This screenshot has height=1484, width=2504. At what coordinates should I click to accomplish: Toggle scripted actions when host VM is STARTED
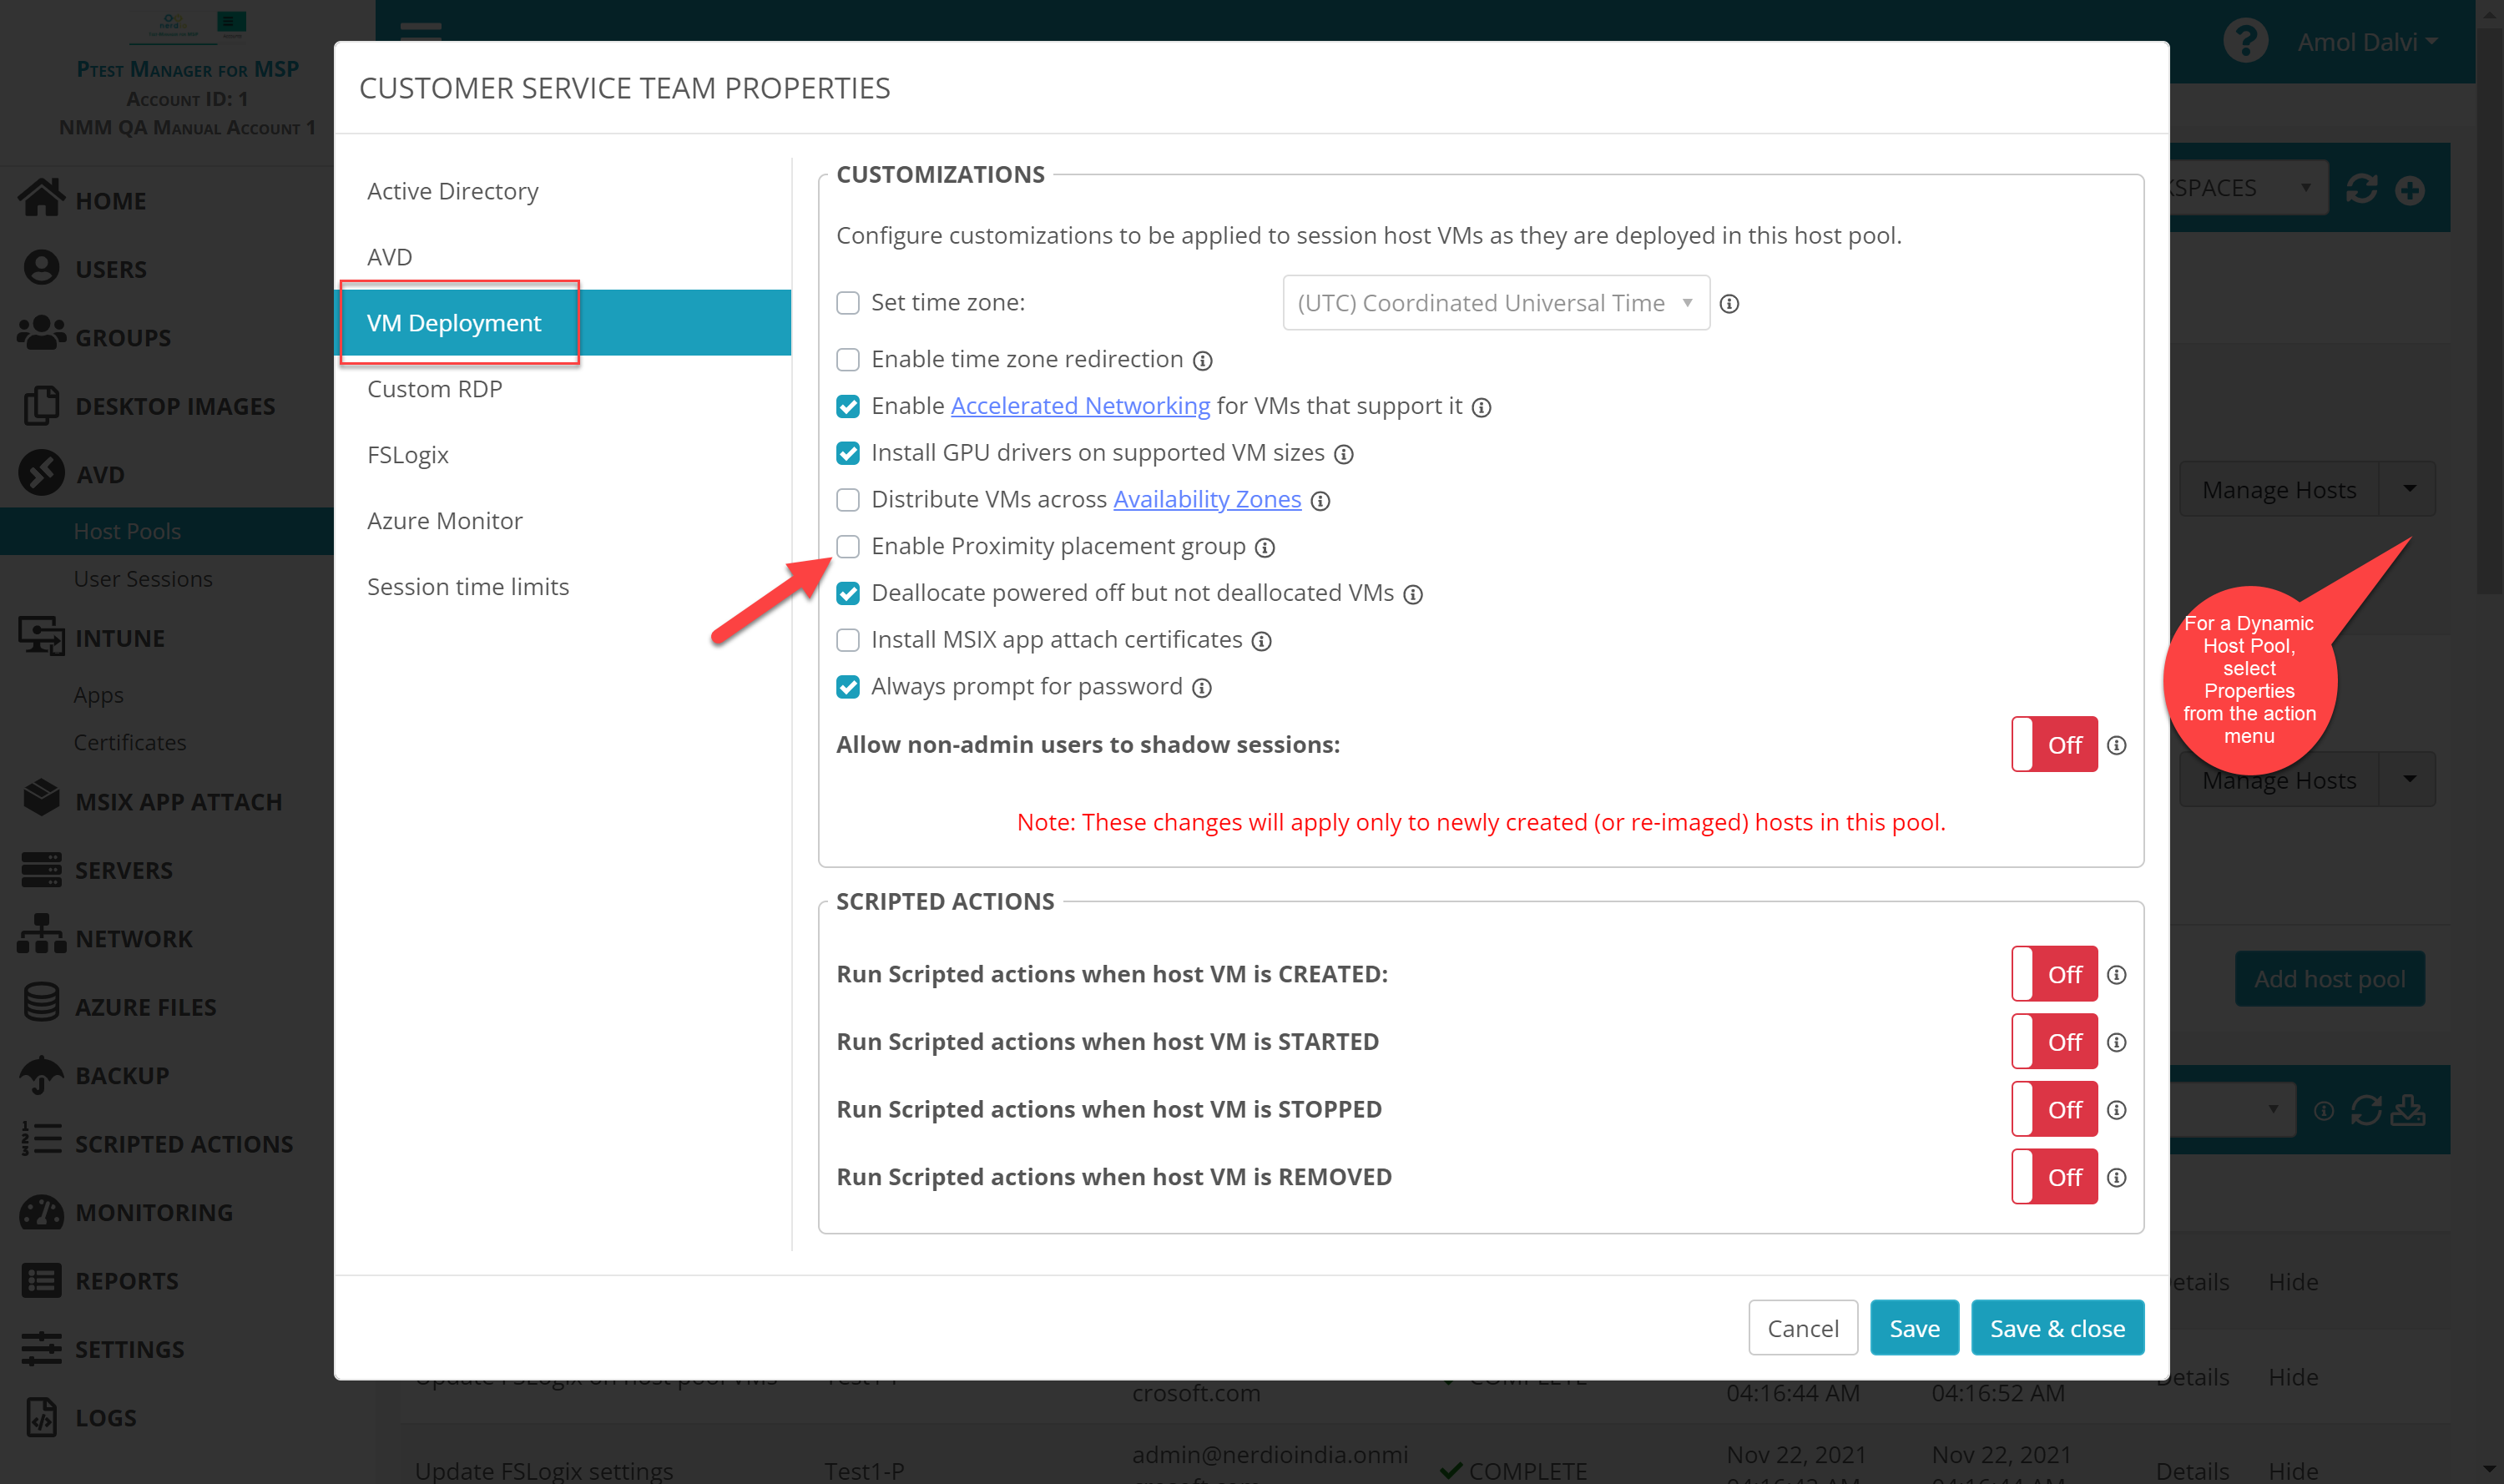tap(2054, 1042)
